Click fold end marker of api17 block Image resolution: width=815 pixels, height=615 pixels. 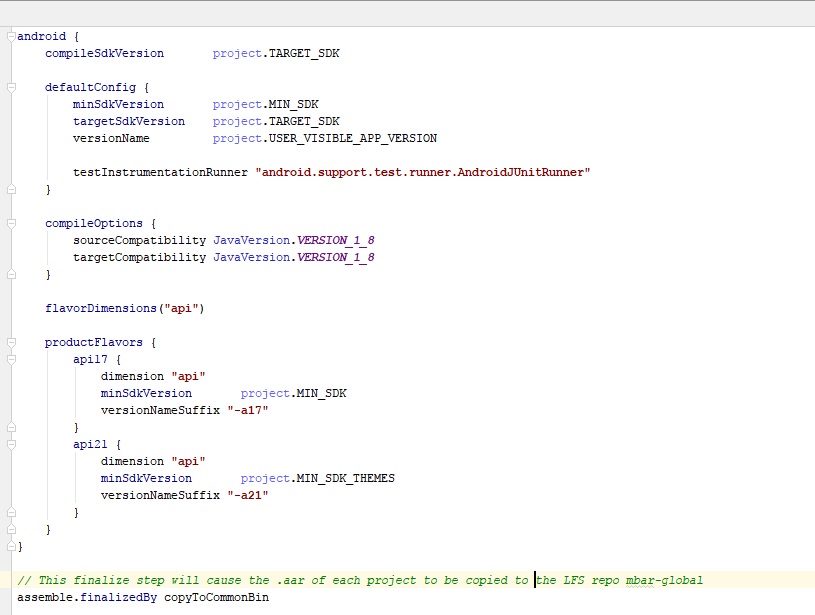point(11,427)
